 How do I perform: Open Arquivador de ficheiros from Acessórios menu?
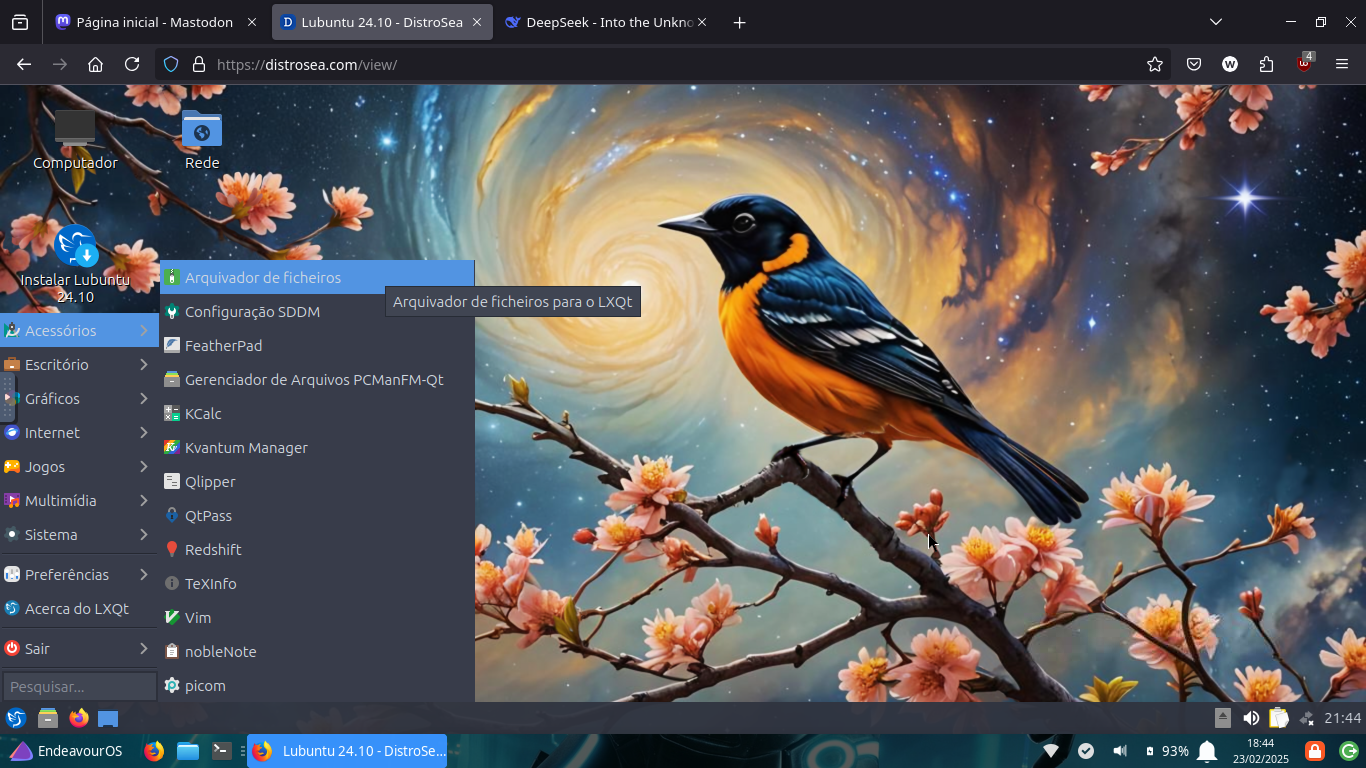tap(317, 278)
